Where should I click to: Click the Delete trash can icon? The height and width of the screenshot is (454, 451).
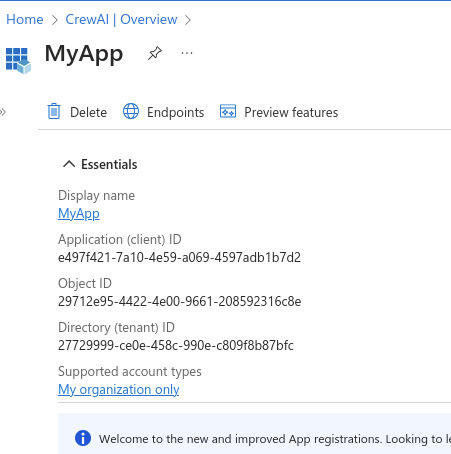click(54, 111)
